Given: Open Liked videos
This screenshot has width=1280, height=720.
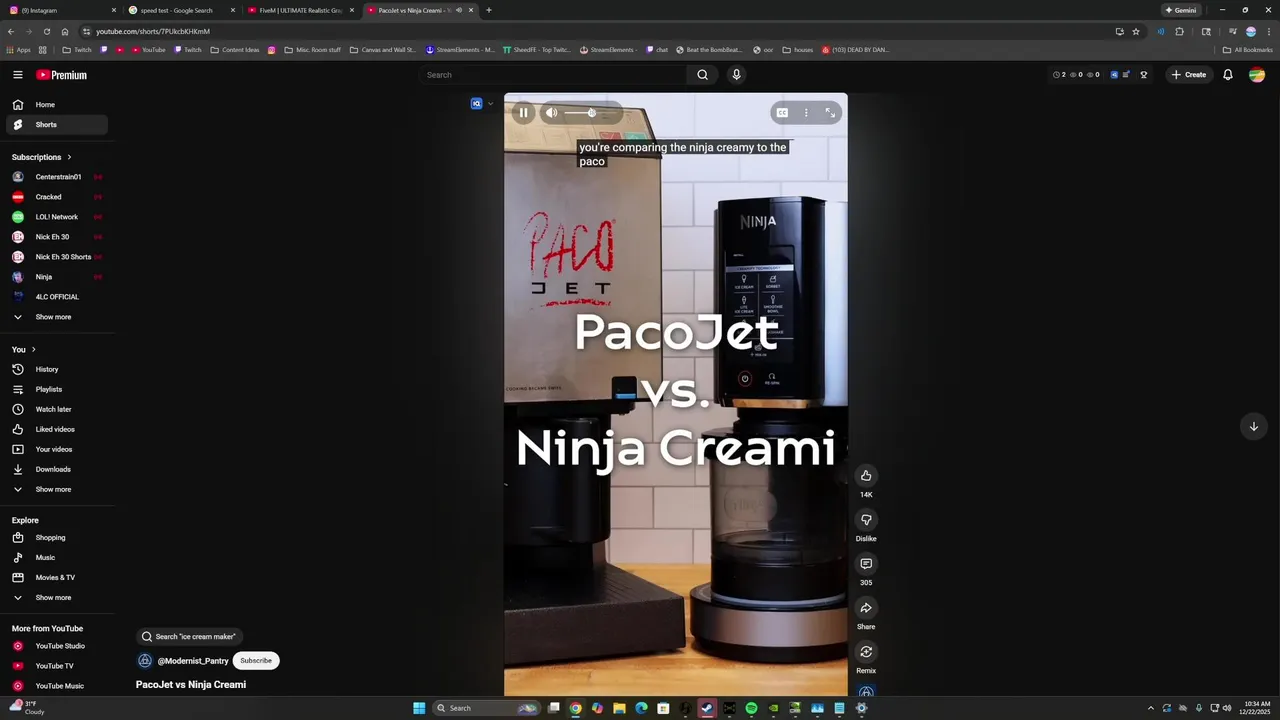Looking at the screenshot, I should point(57,430).
